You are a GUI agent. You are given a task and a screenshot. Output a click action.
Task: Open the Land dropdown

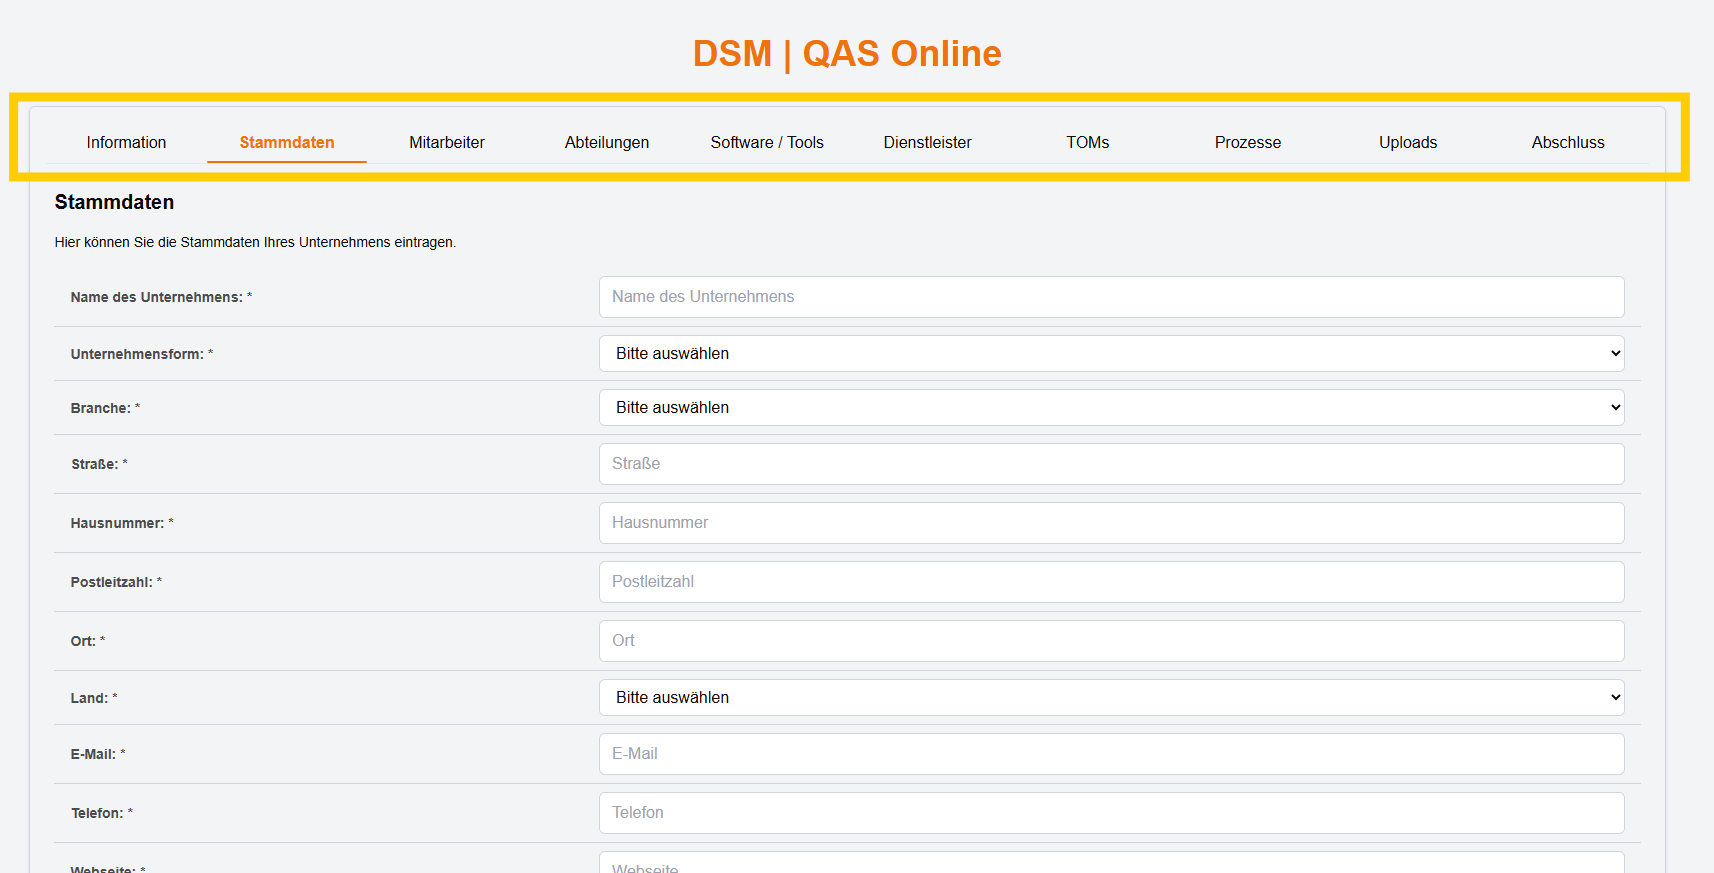[1111, 697]
